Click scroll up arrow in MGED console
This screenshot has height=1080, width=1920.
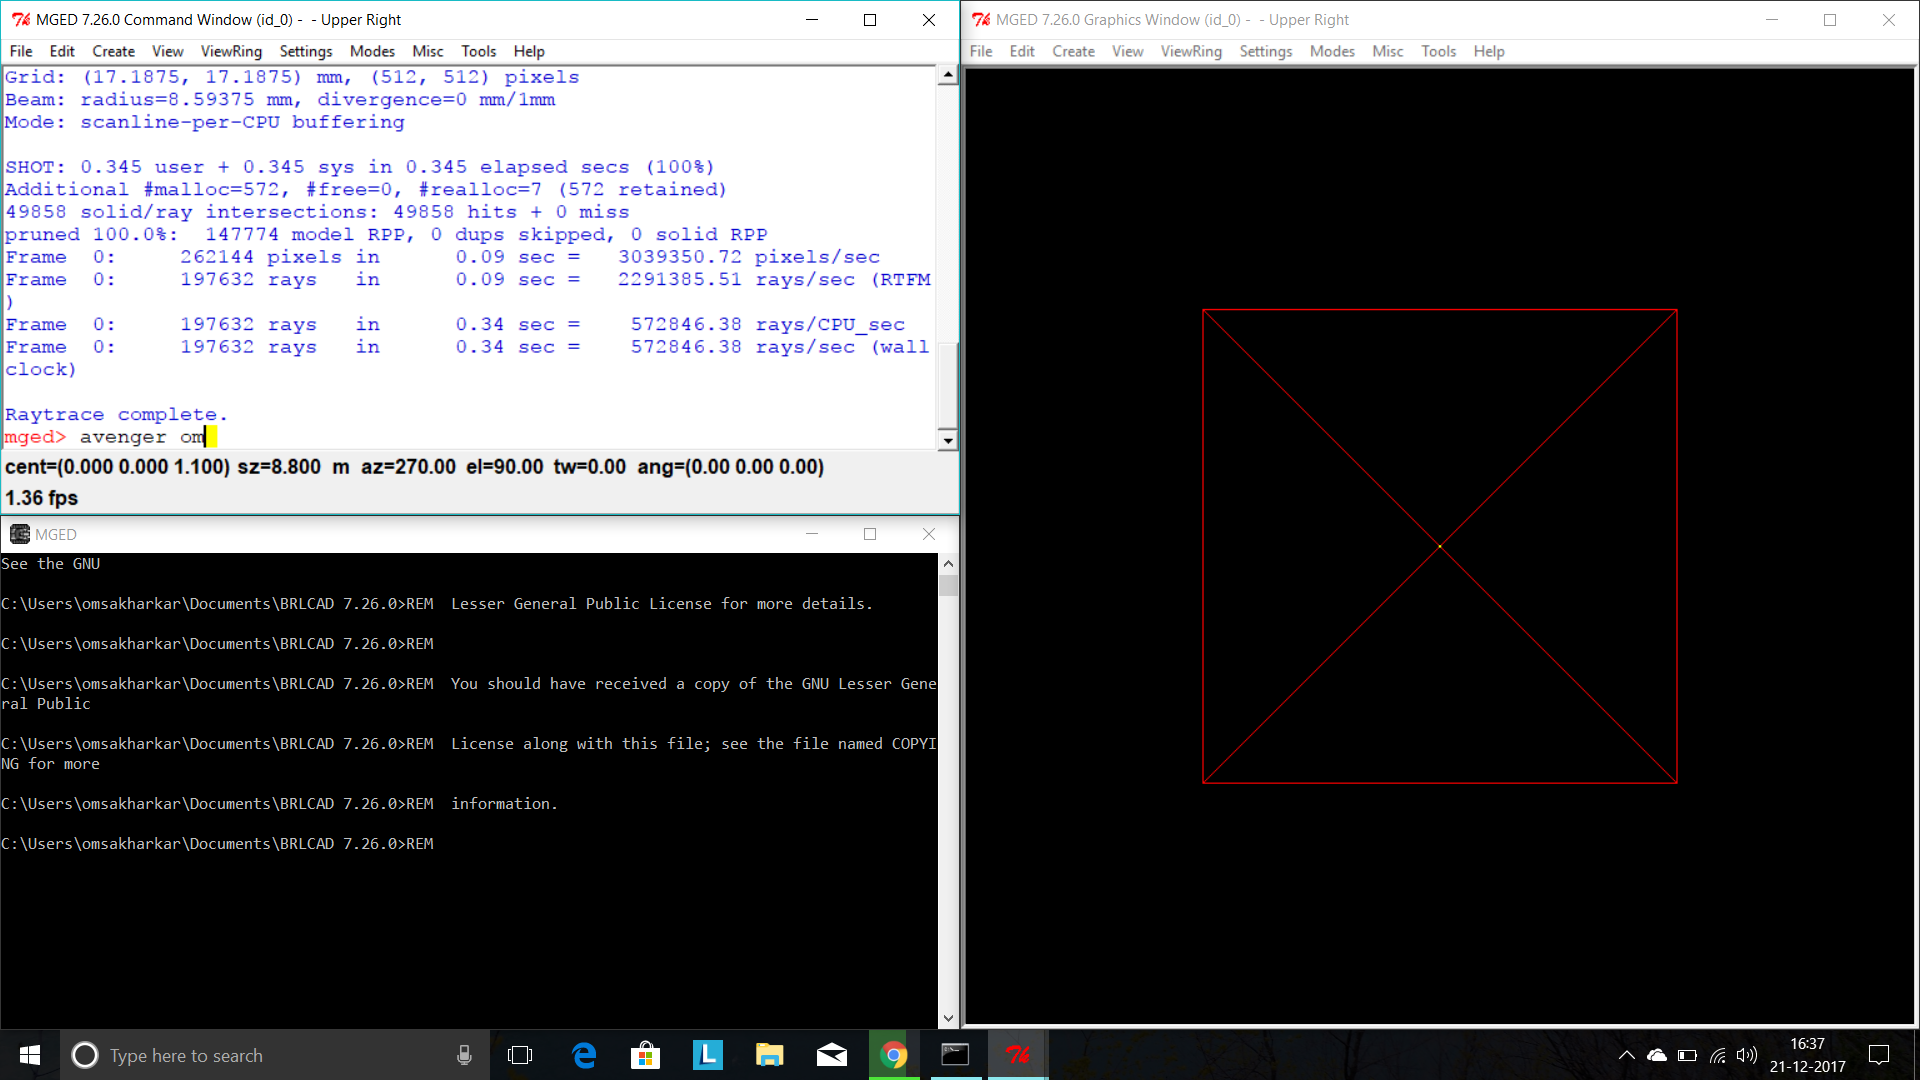(948, 564)
